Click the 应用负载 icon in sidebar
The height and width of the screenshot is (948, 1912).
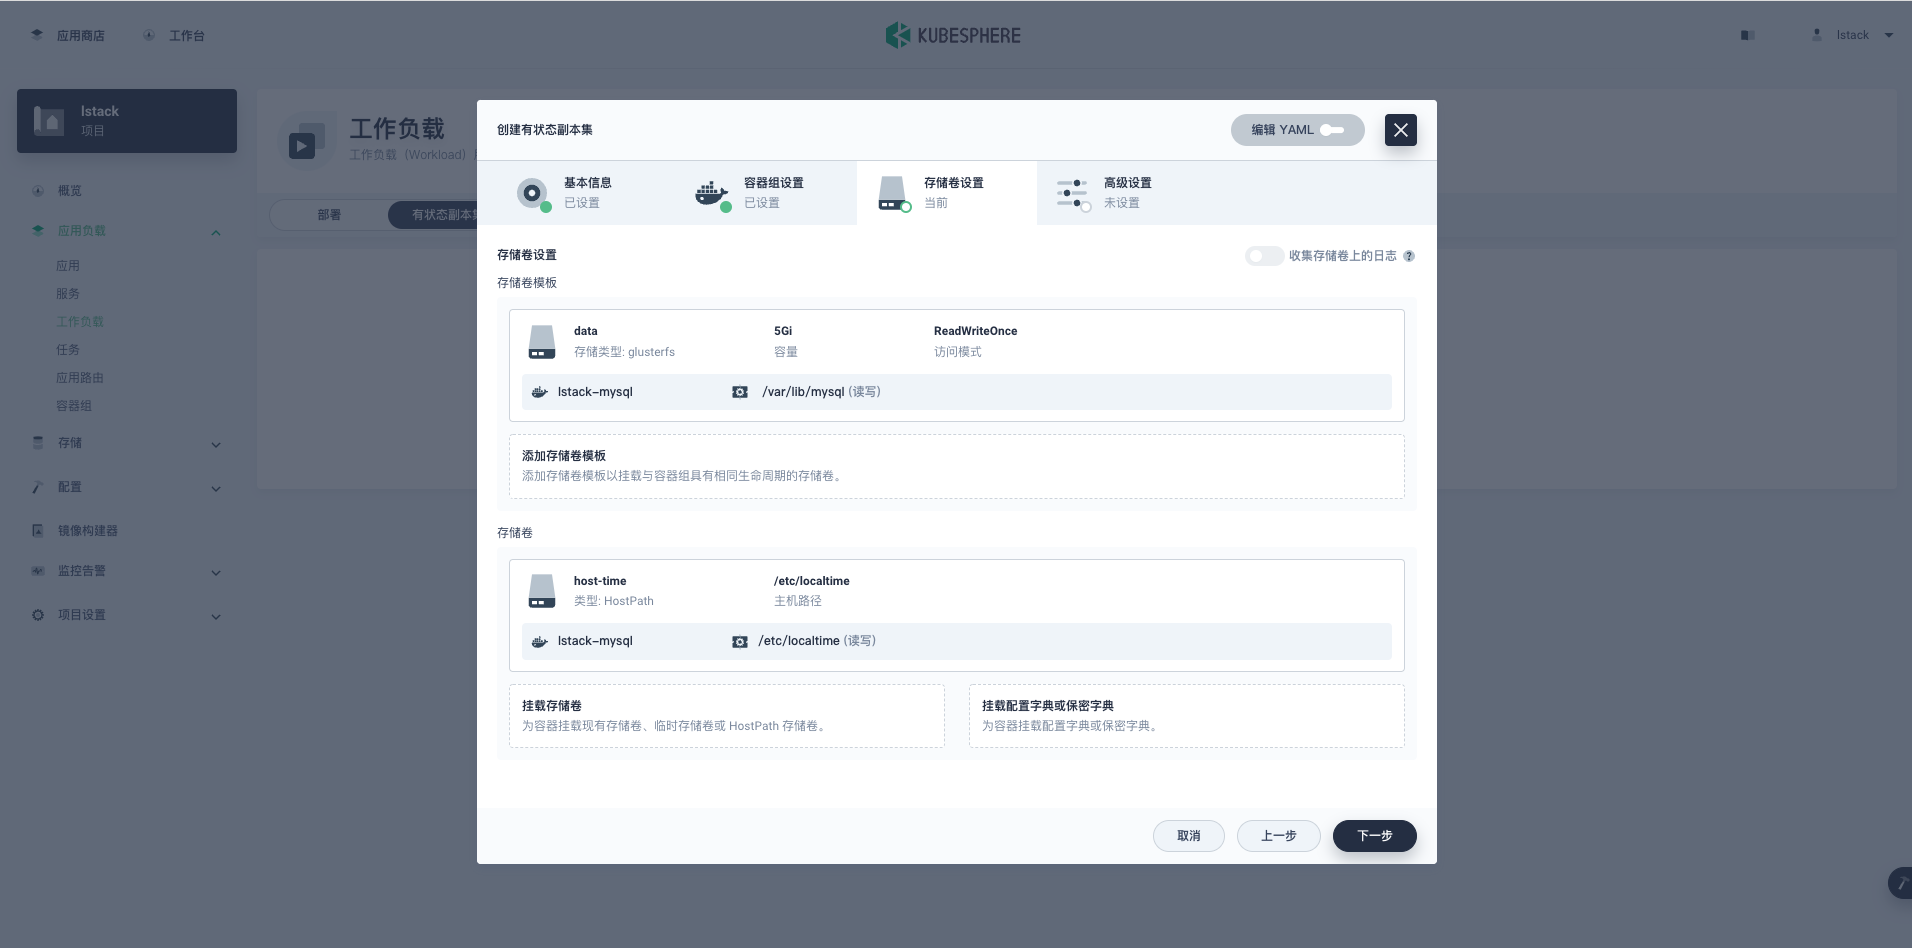tap(37, 231)
